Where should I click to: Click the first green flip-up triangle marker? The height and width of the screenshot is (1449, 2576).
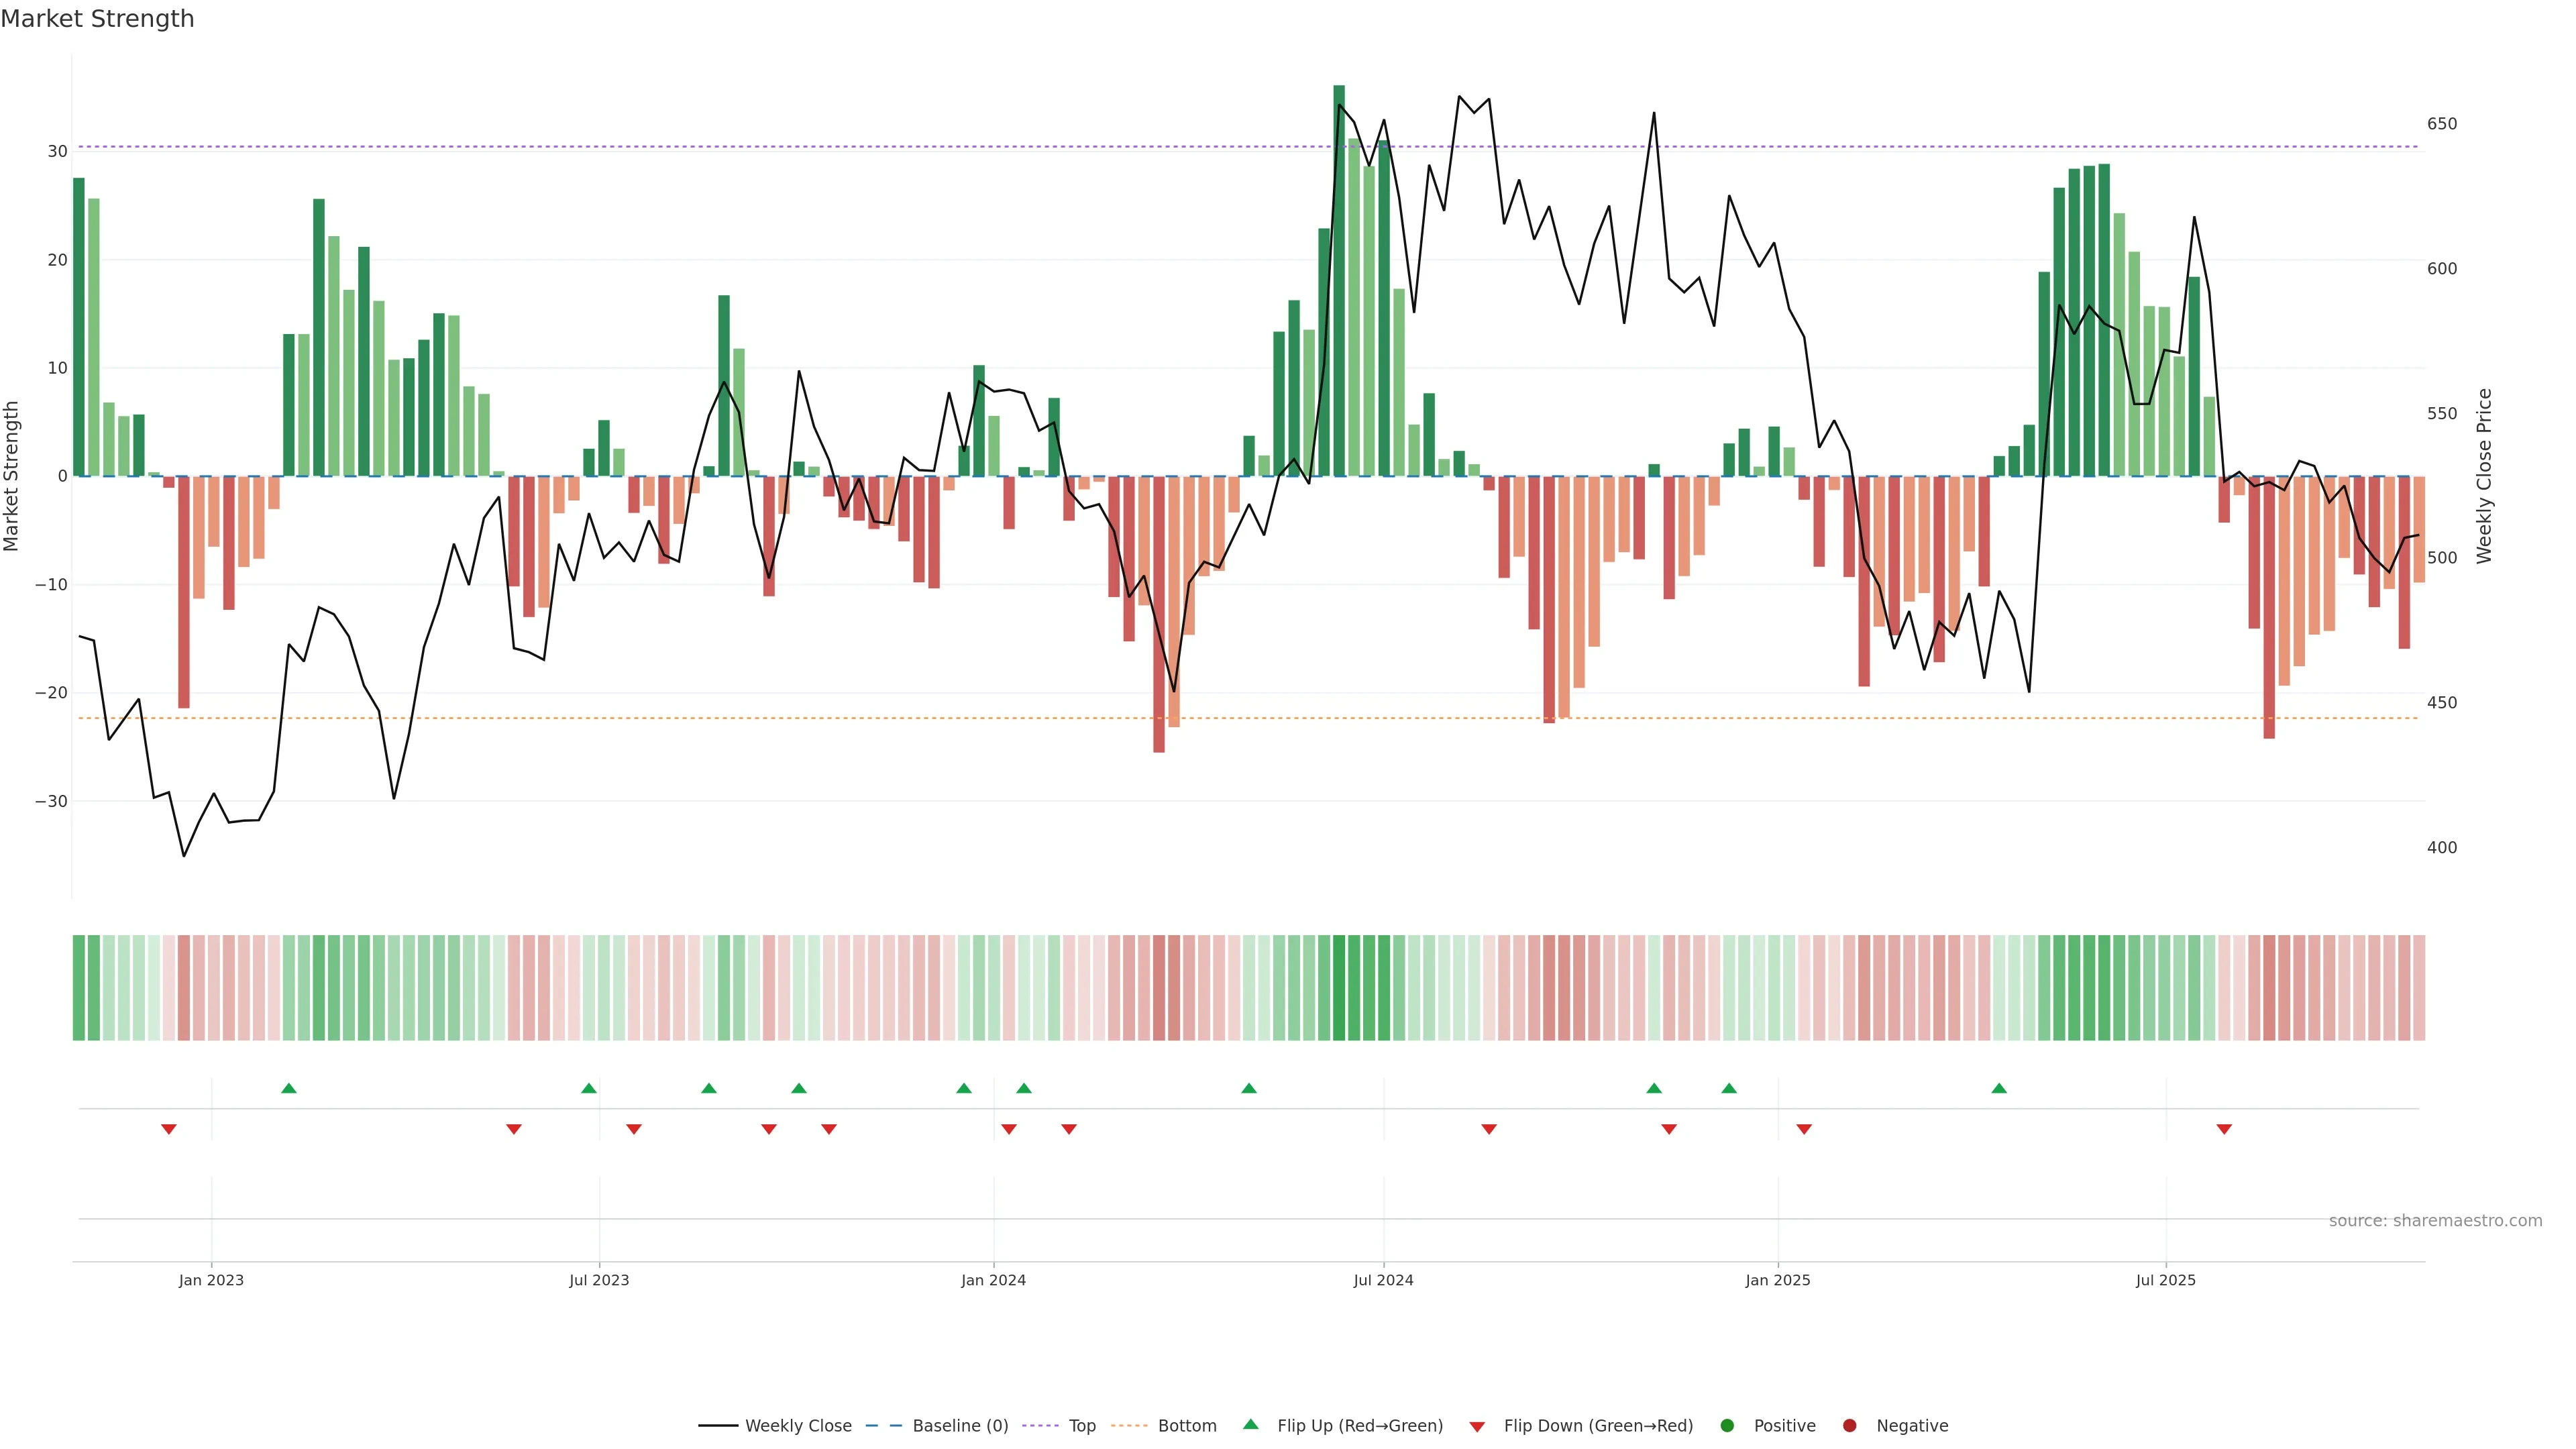point(289,1088)
